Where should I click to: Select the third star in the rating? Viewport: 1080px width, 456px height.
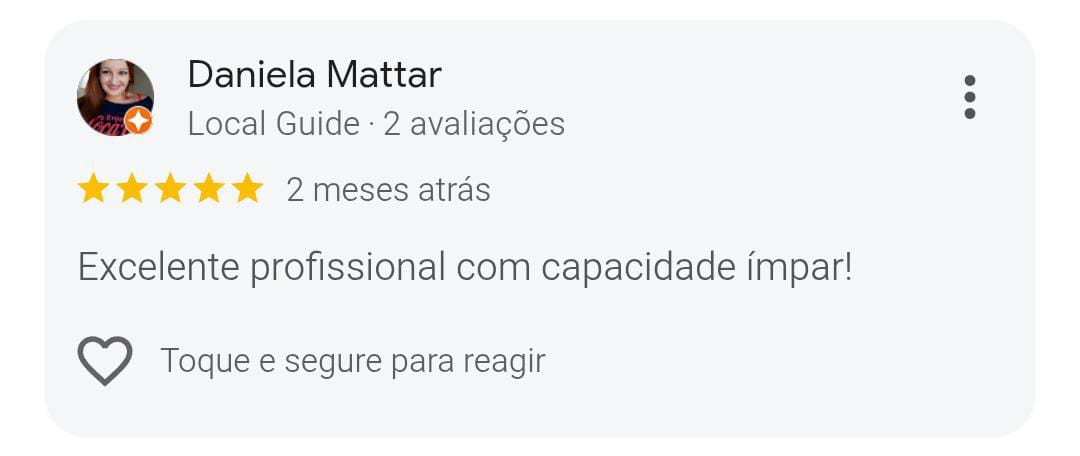click(x=170, y=188)
